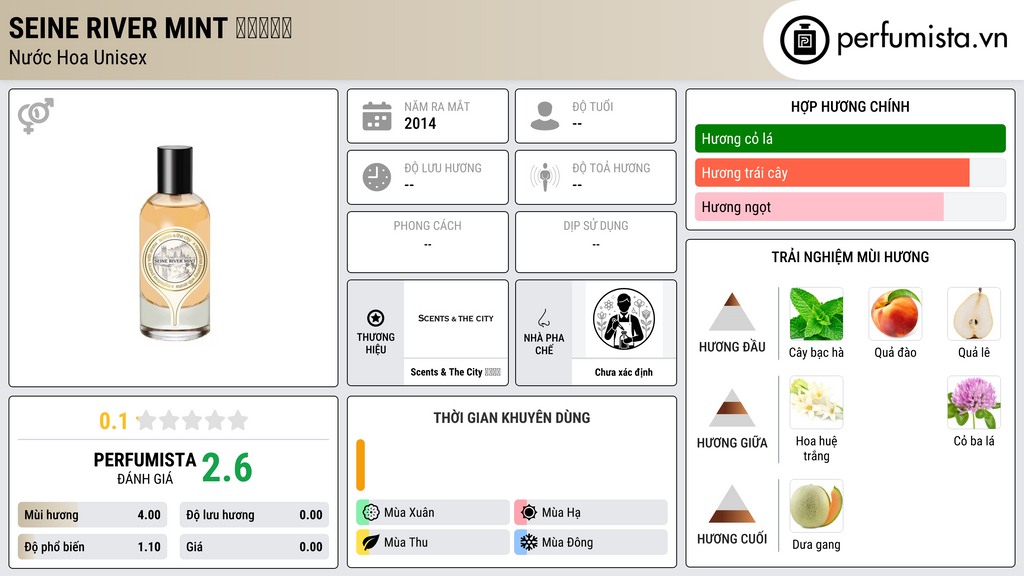Click the Dưa gang melon image
The width and height of the screenshot is (1024, 576).
point(816,506)
